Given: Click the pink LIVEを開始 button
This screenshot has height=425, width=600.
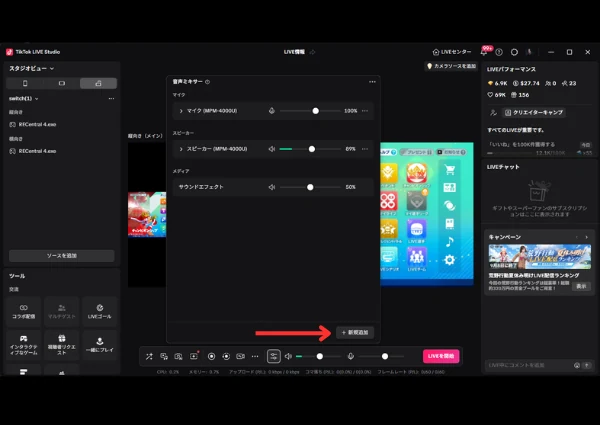Looking at the screenshot, I should tap(441, 356).
